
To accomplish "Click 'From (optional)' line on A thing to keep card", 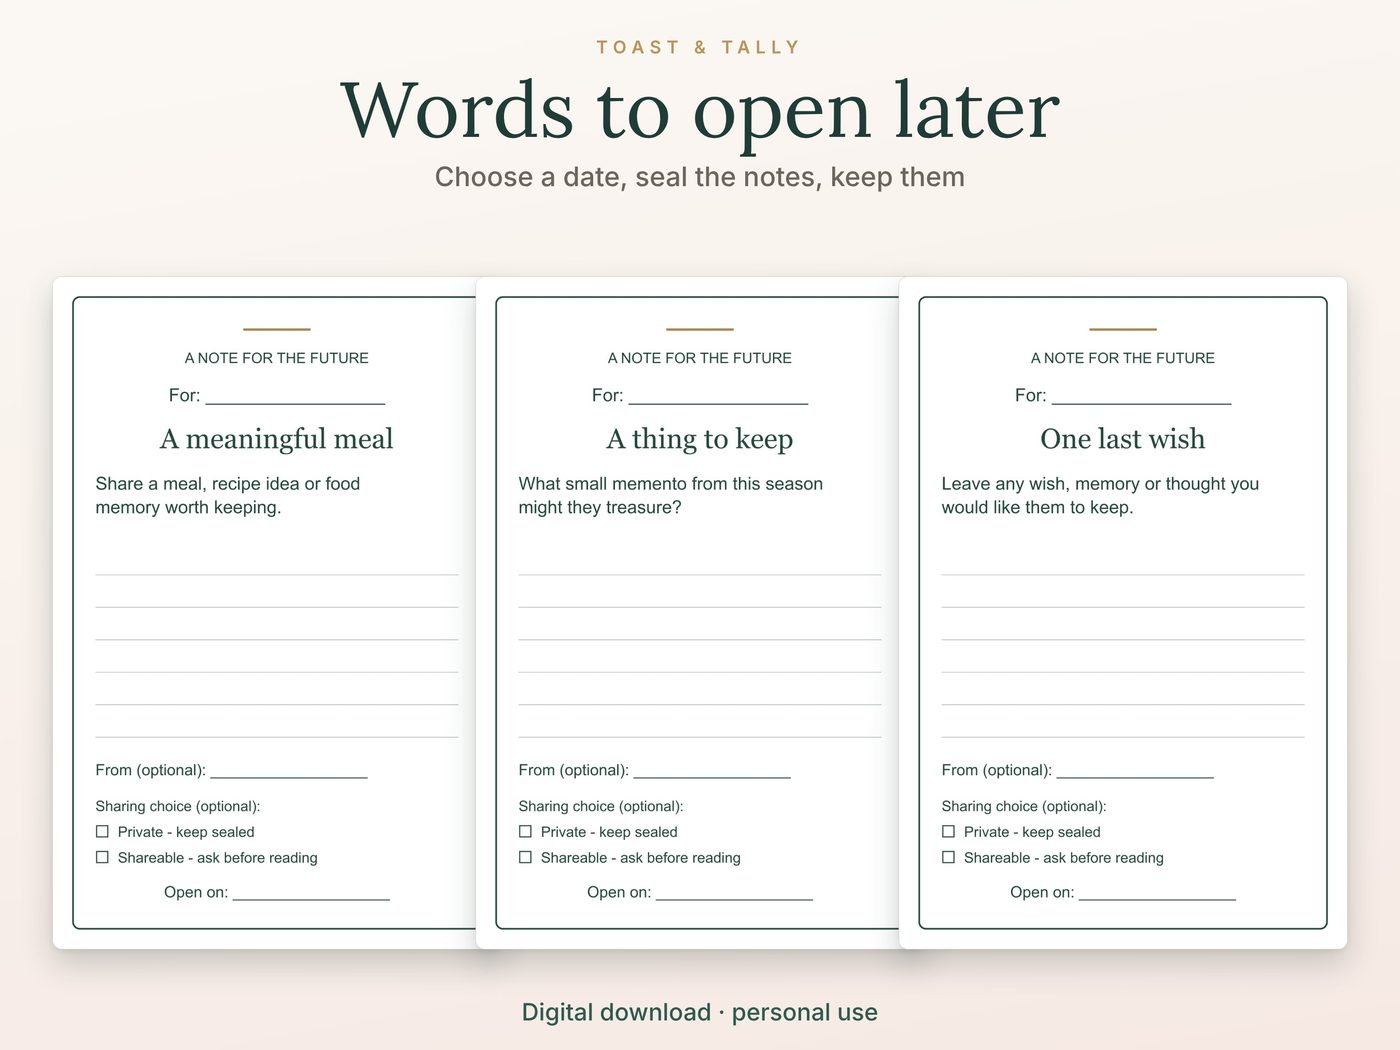I will tap(712, 773).
